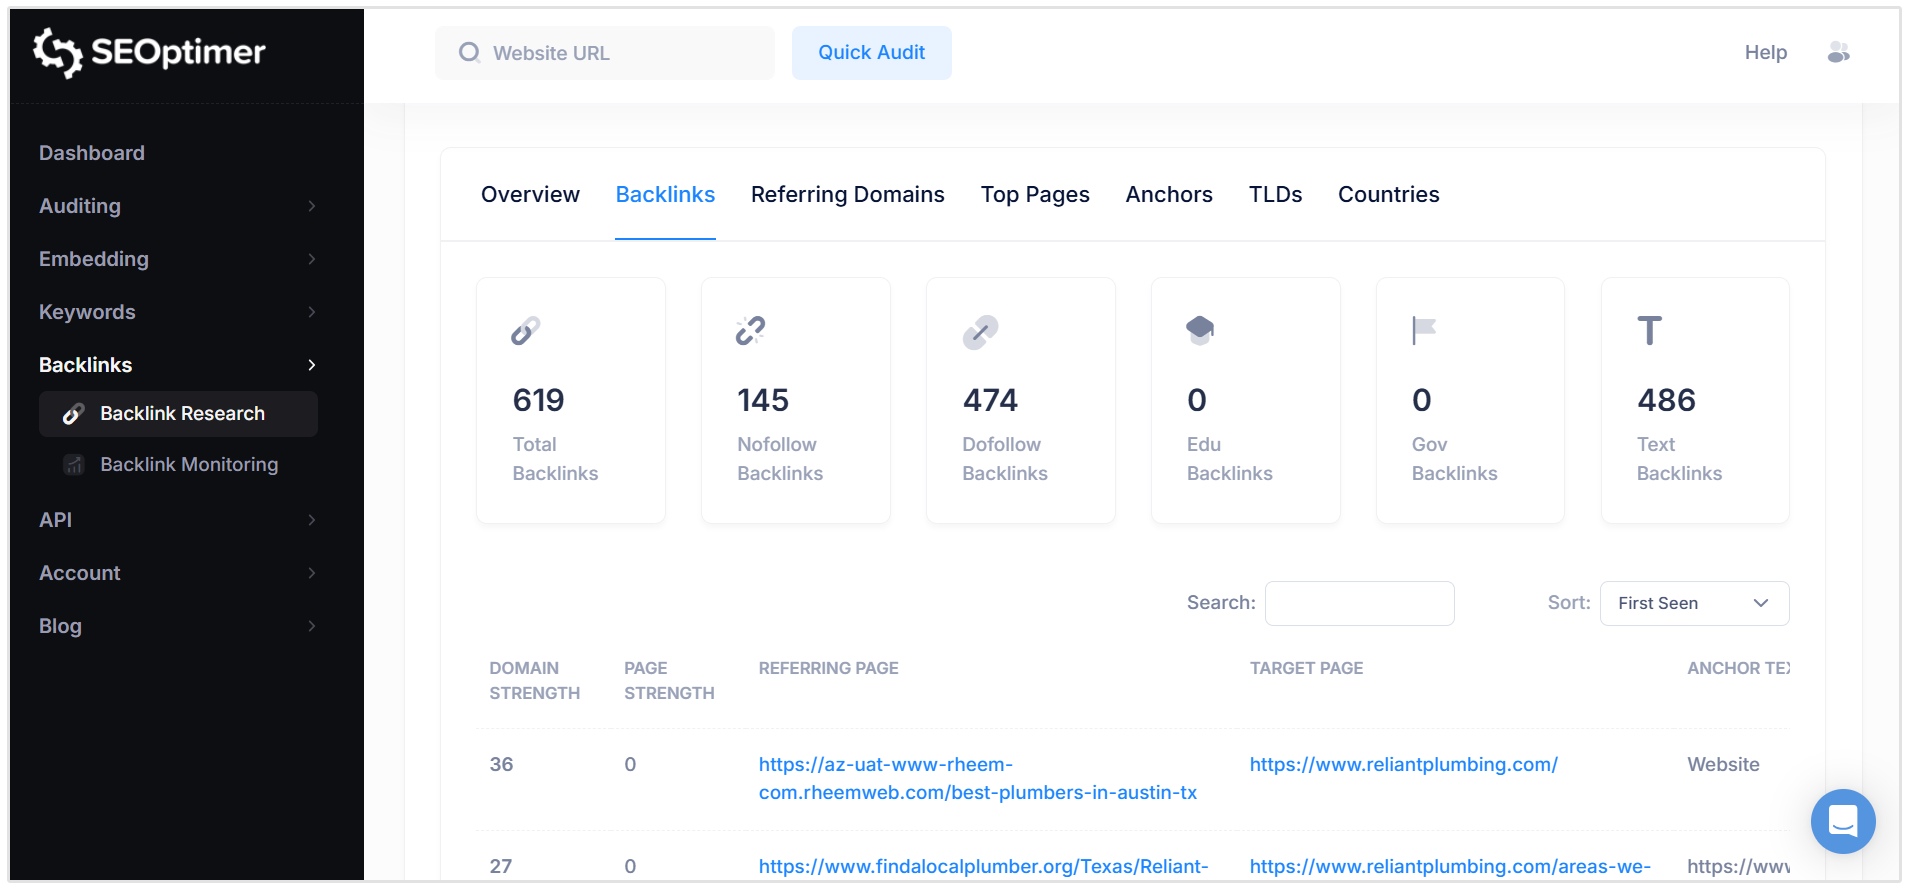Click the Gov Backlinks flag icon

[x=1423, y=330]
